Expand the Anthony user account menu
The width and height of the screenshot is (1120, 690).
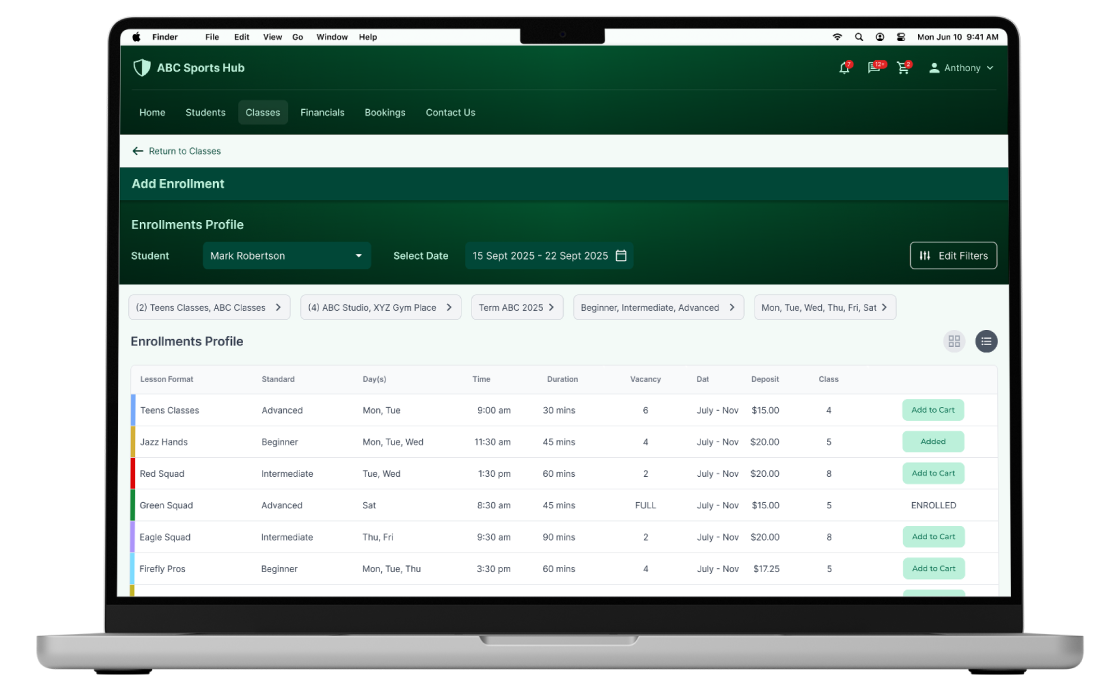(x=961, y=68)
